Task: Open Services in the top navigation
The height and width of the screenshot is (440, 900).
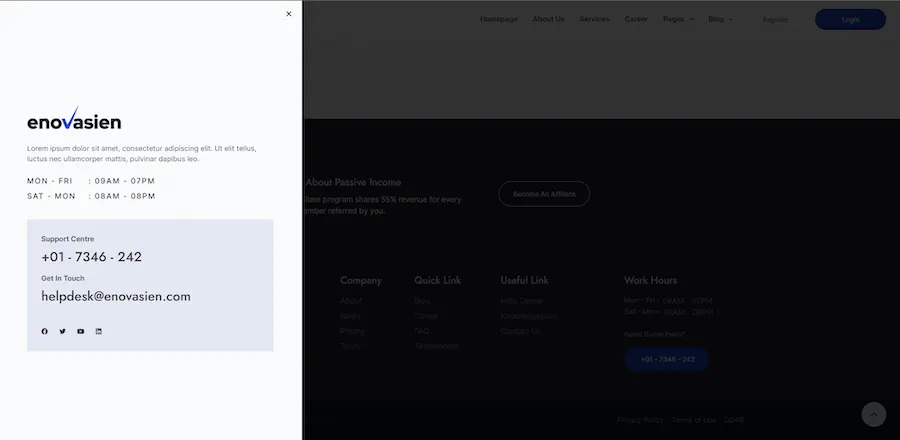Action: pos(595,19)
